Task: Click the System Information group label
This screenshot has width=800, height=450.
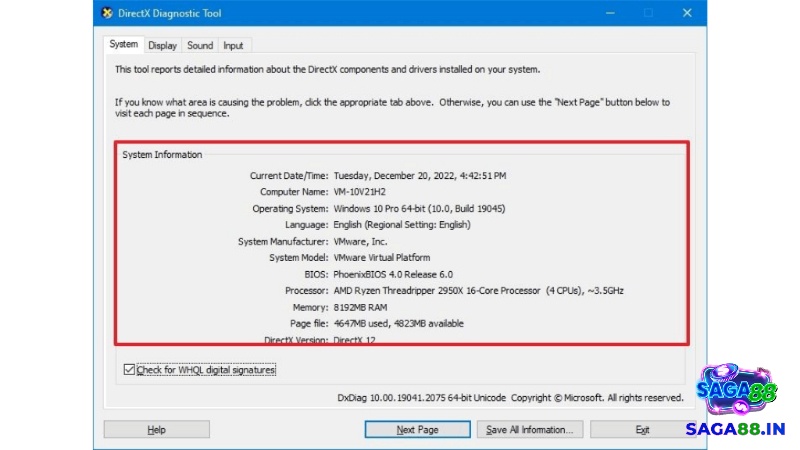Action: (162, 155)
